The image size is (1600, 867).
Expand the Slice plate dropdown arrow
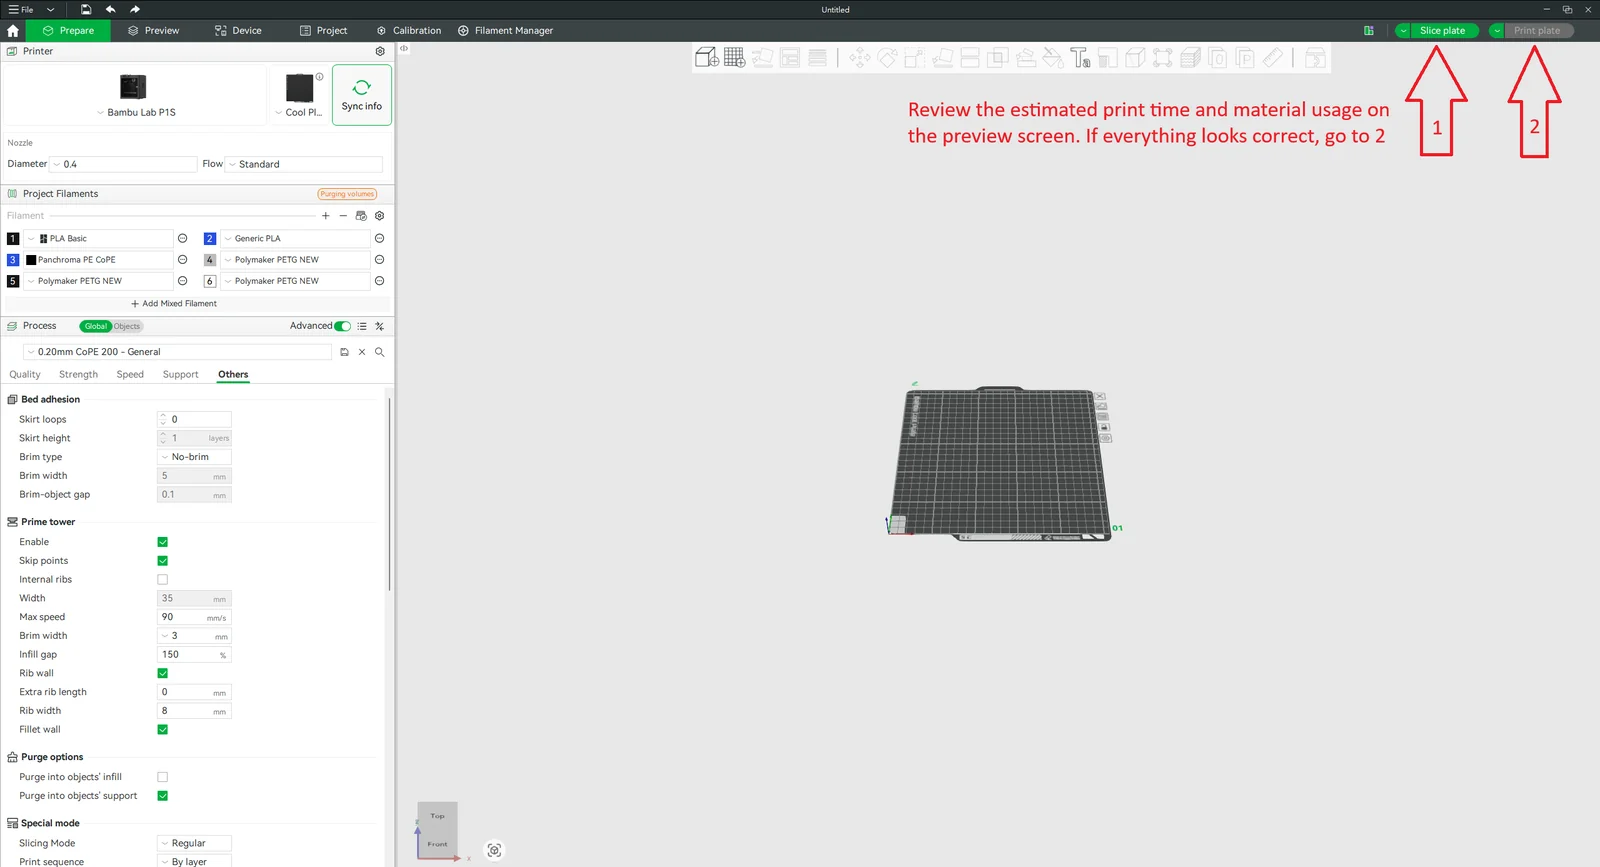click(x=1403, y=31)
